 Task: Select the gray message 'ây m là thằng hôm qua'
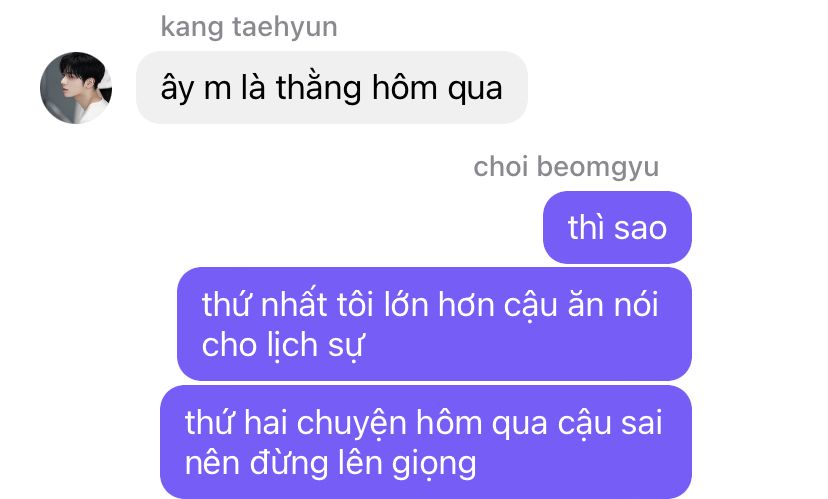coord(332,88)
